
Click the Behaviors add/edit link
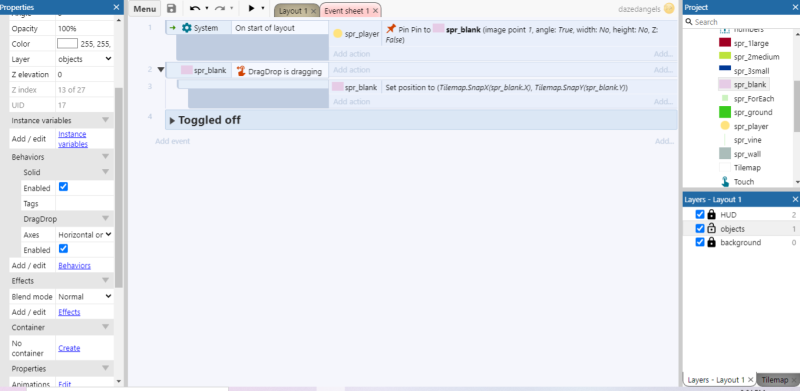click(x=74, y=265)
